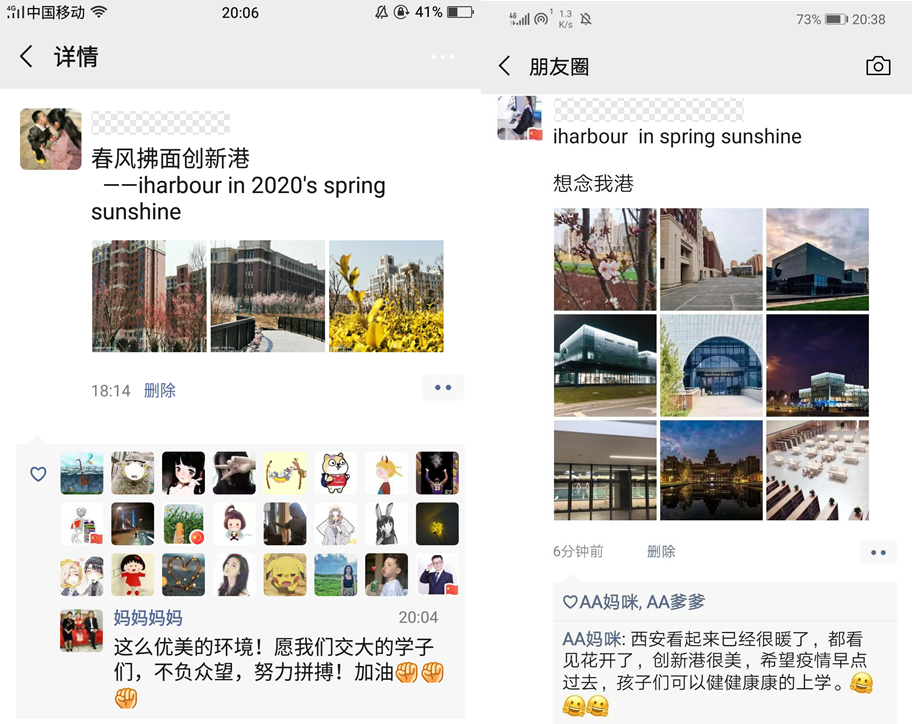Open the night lake reflection photo
This screenshot has width=912, height=724.
click(x=711, y=470)
